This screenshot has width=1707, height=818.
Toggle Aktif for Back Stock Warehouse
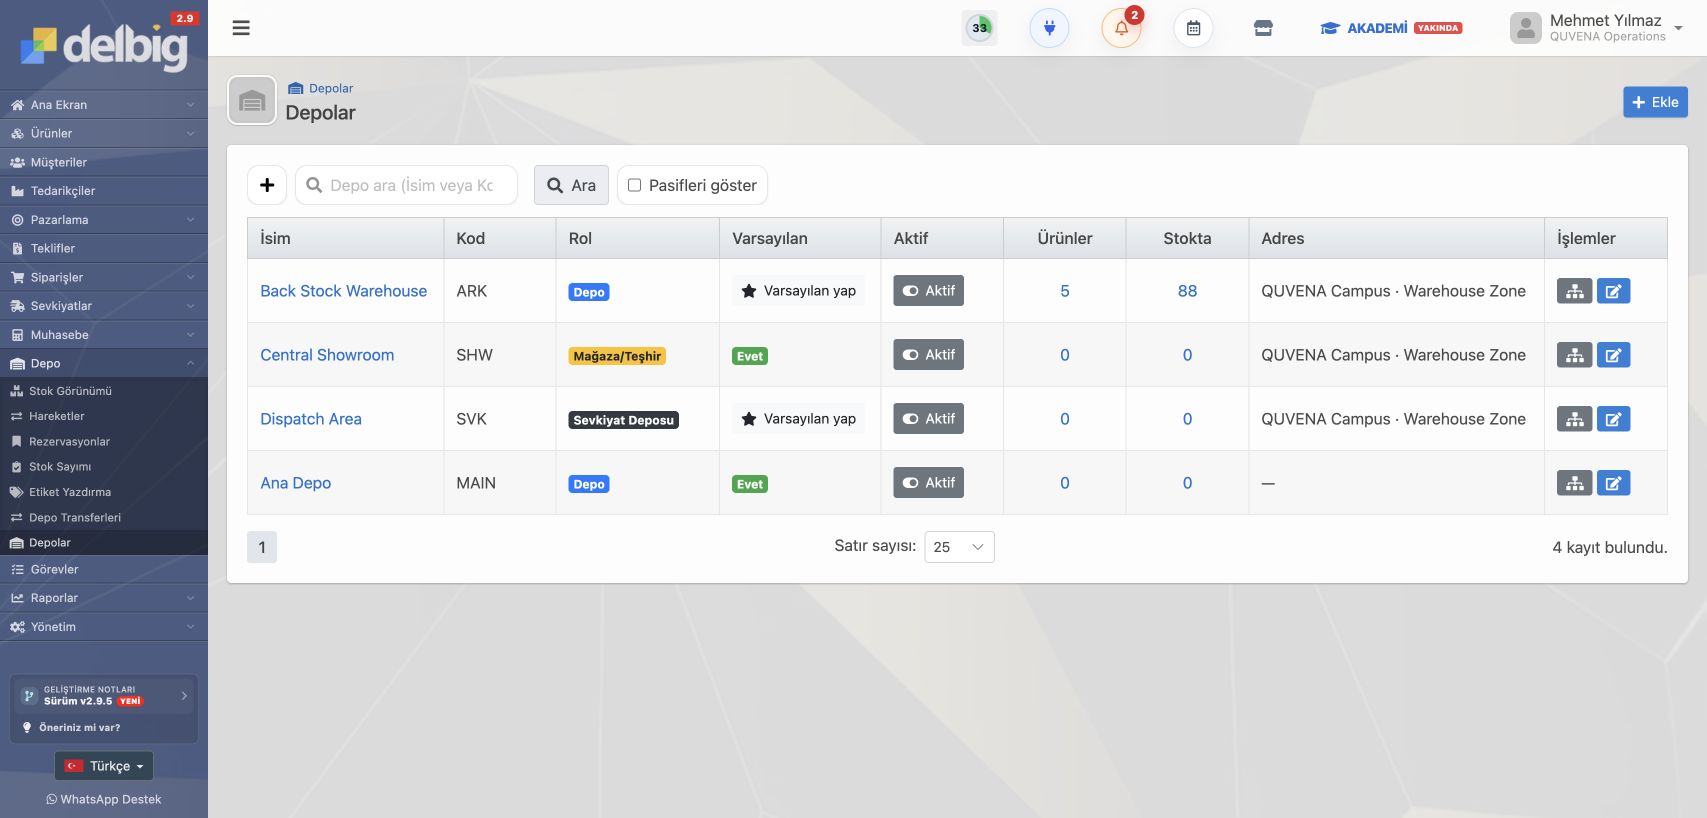(x=928, y=291)
